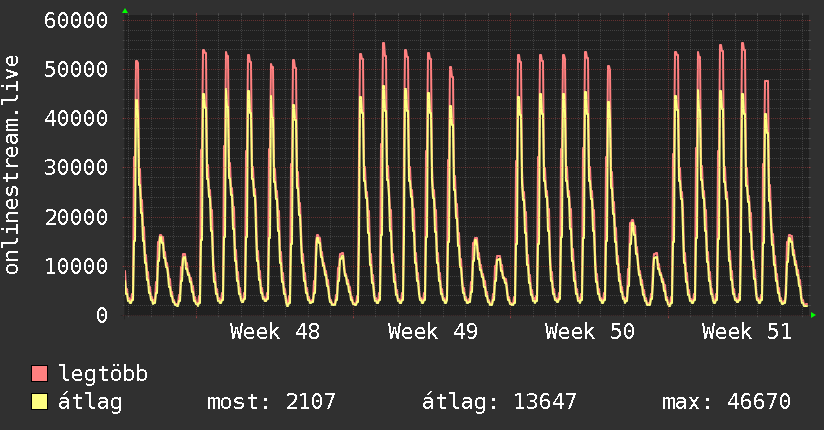Click the 50000 y-axis label
This screenshot has width=824, height=430.
point(76,69)
